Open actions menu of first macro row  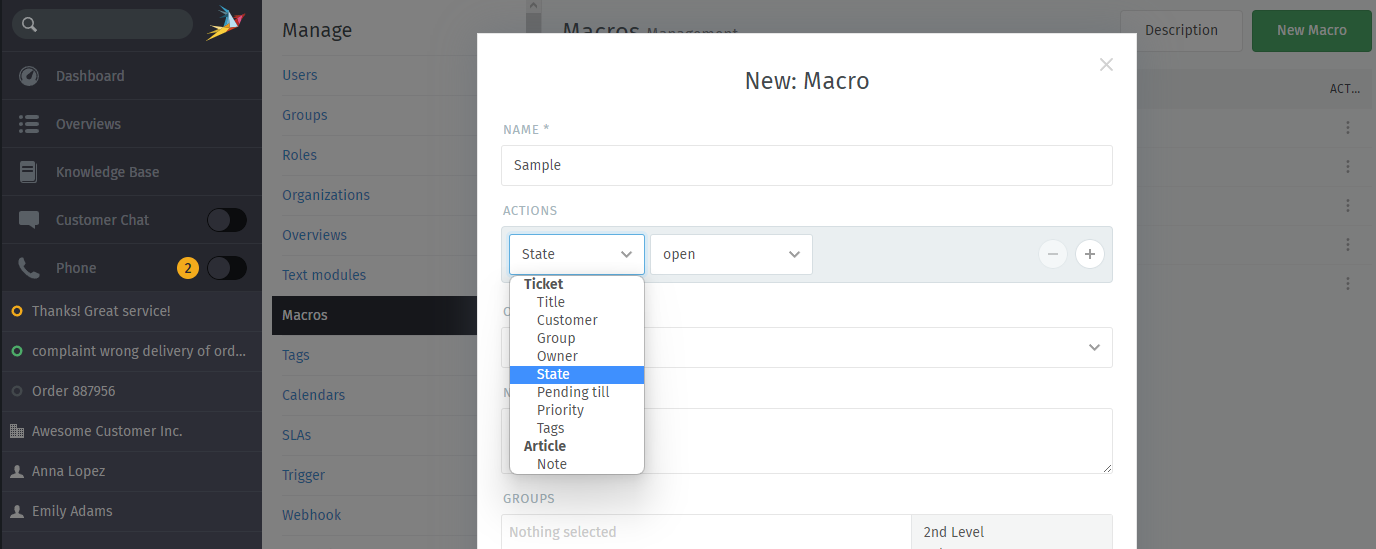1348,127
